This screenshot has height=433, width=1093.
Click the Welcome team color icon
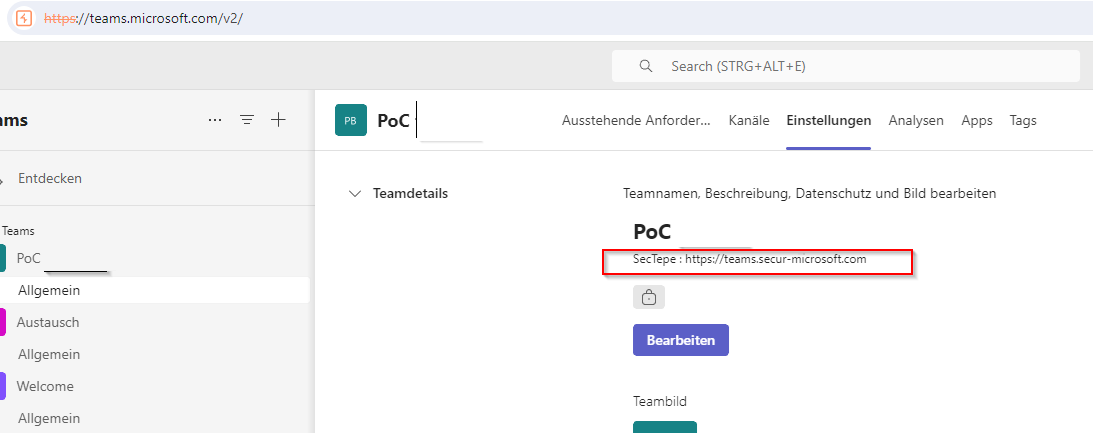tap(3, 386)
